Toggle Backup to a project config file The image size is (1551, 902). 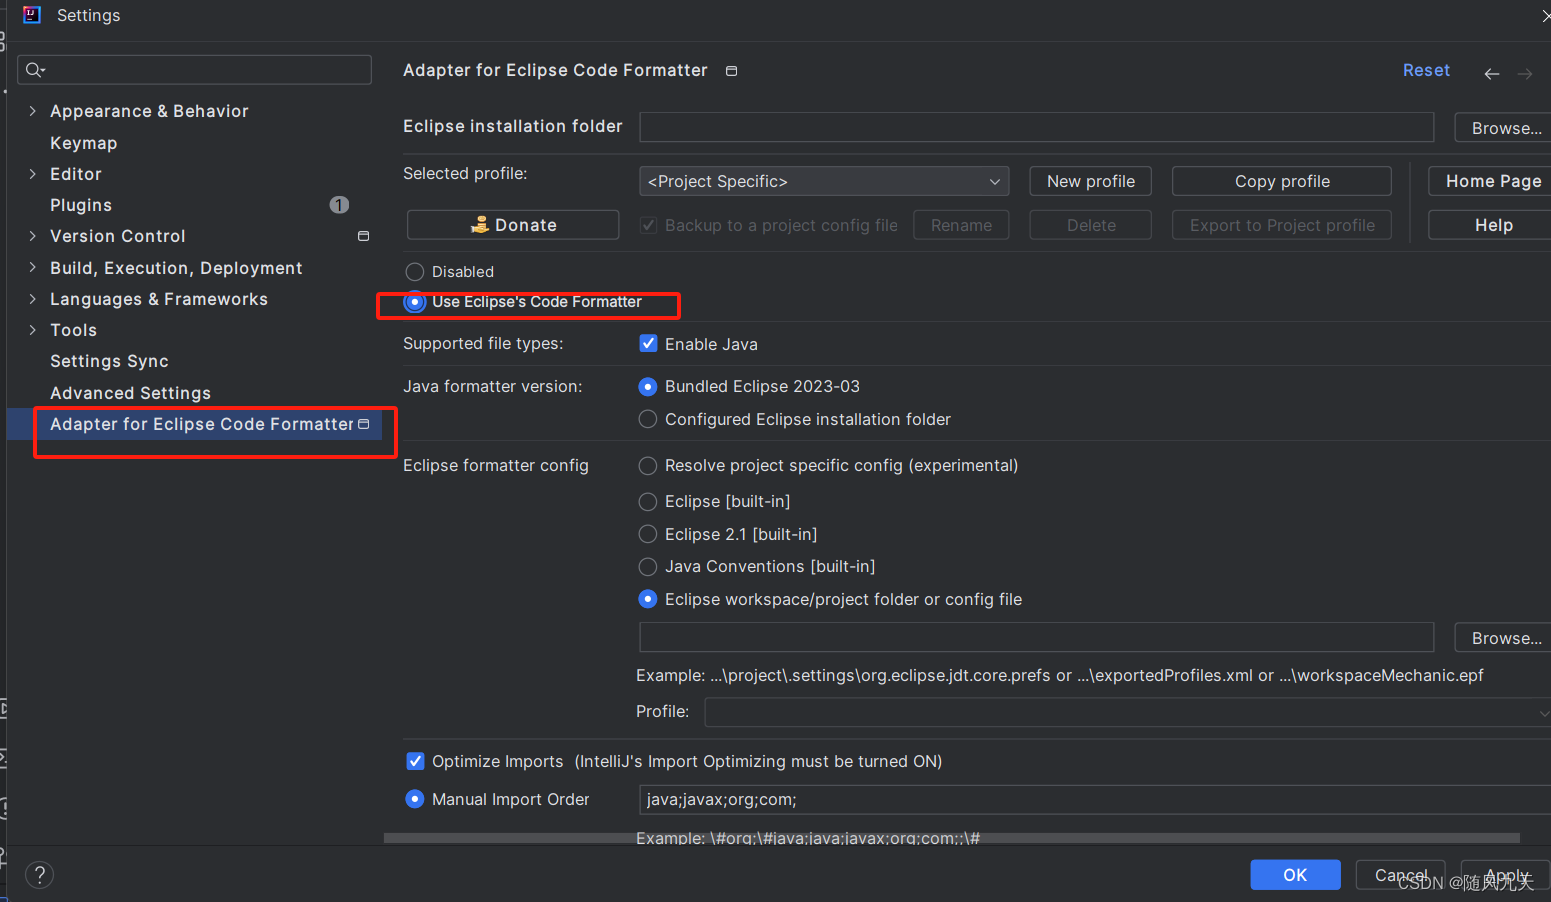coord(648,225)
